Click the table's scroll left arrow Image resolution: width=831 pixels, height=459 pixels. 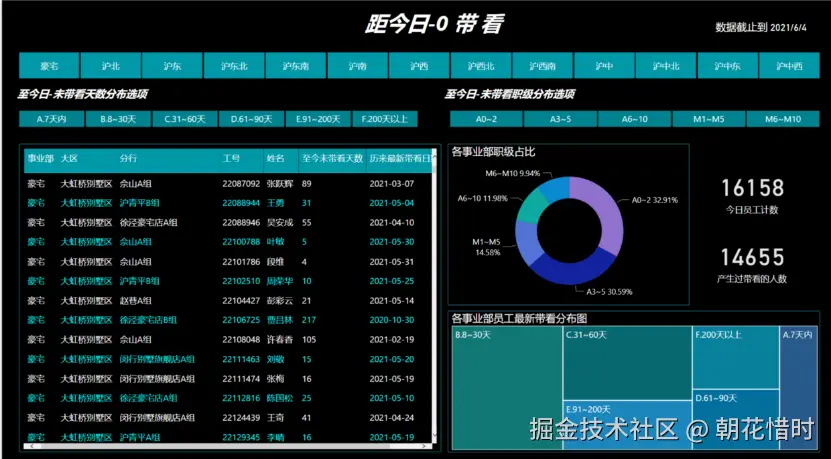[31, 446]
